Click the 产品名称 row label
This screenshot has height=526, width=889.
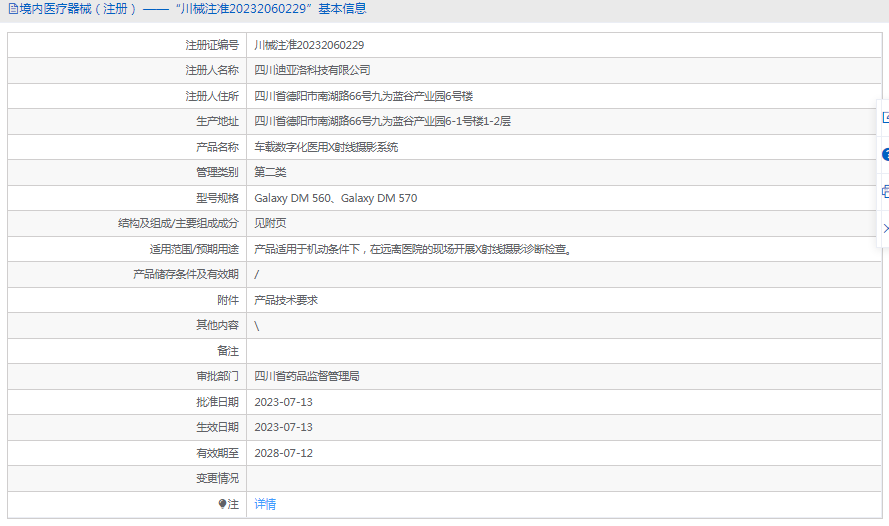pyautogui.click(x=218, y=147)
